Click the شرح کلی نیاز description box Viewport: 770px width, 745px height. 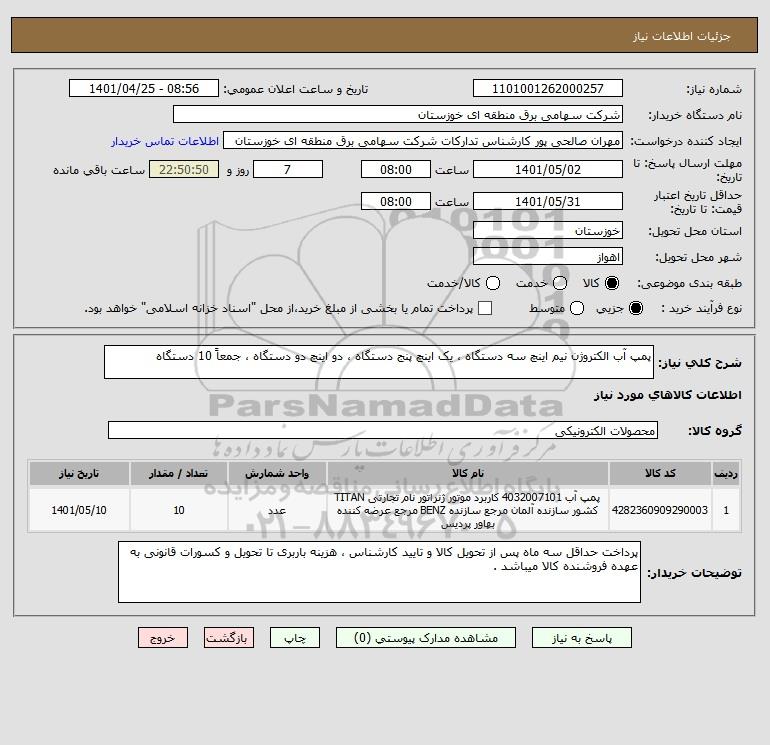pyautogui.click(x=379, y=362)
